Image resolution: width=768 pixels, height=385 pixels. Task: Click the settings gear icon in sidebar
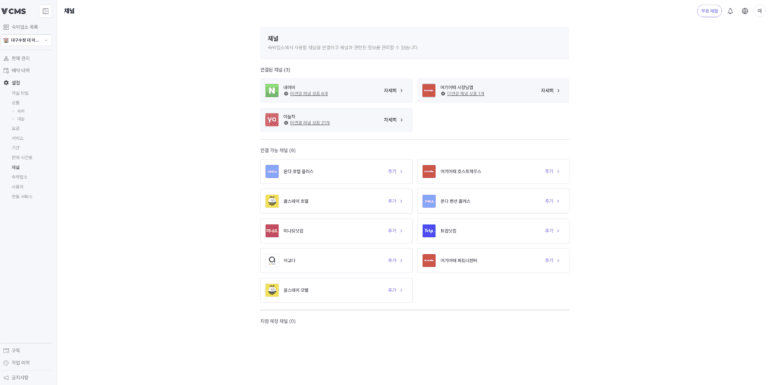click(6, 83)
